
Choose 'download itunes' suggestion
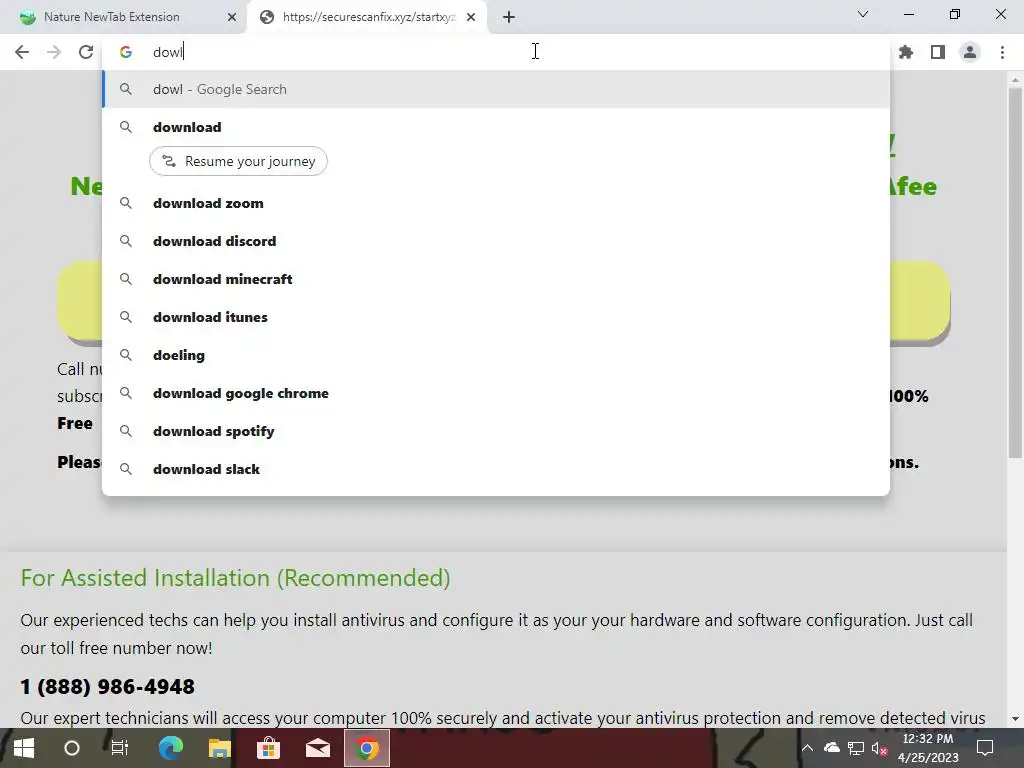point(496,317)
